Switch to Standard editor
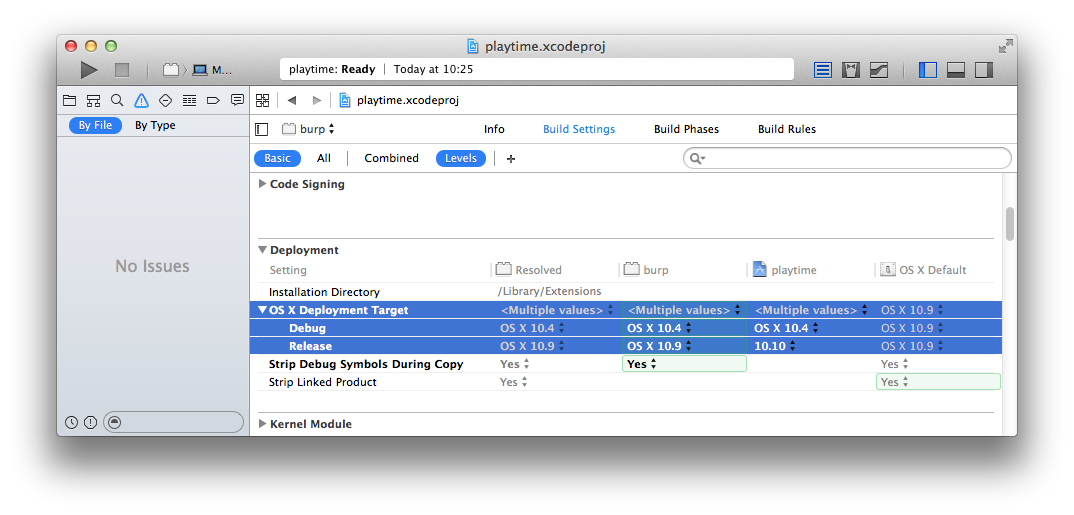 point(823,70)
